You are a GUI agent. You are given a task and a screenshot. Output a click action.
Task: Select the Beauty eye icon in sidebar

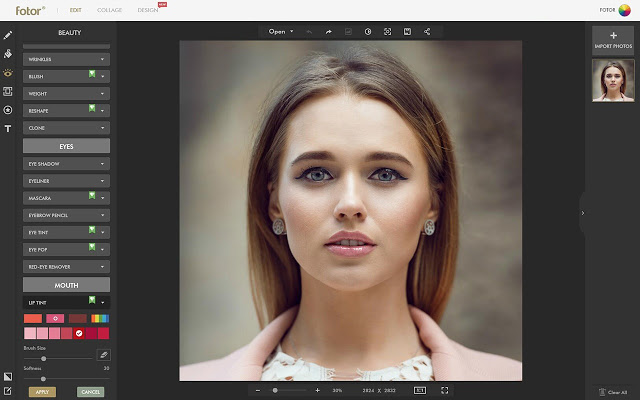[x=8, y=73]
